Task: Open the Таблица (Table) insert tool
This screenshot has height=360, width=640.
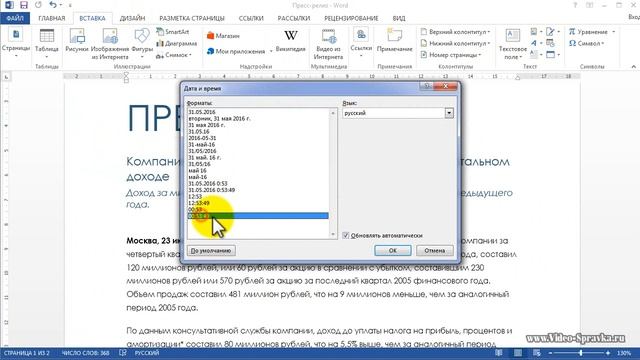Action: click(47, 44)
